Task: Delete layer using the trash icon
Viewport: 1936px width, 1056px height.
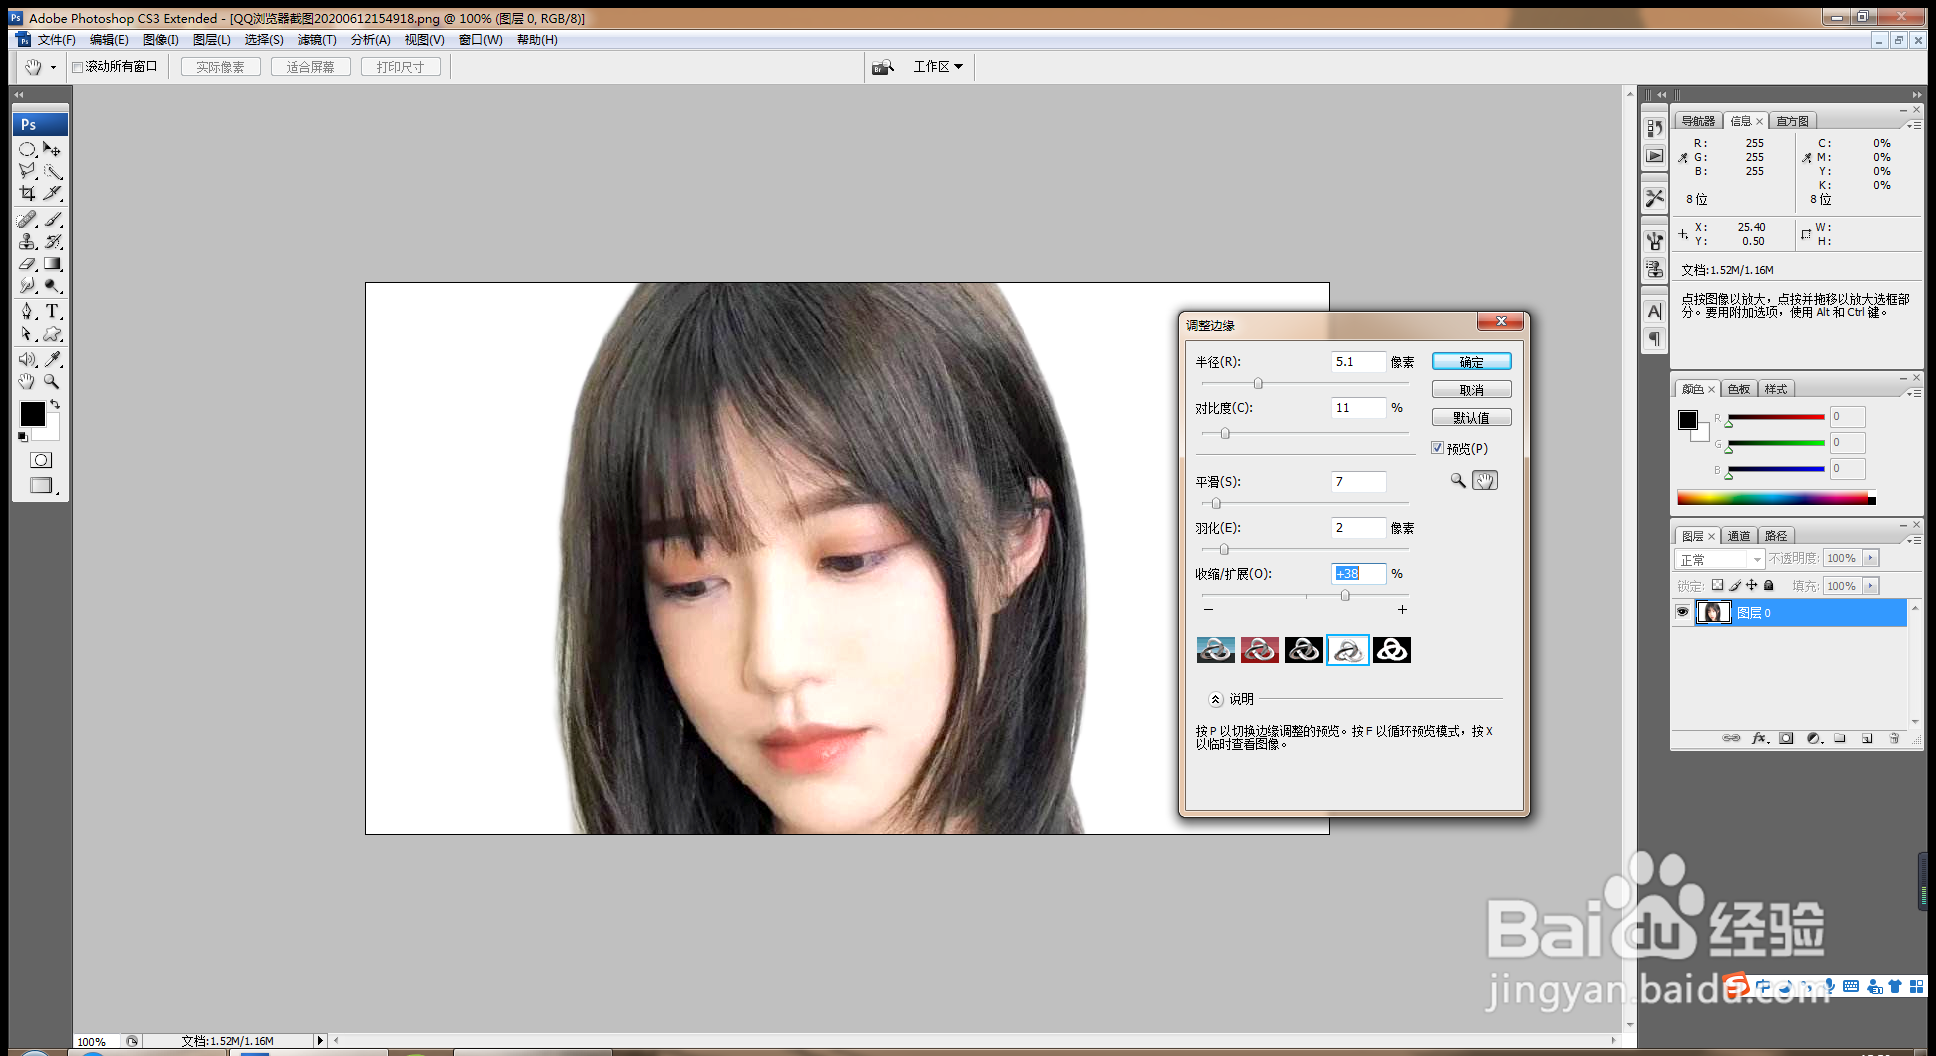Action: [x=1895, y=738]
